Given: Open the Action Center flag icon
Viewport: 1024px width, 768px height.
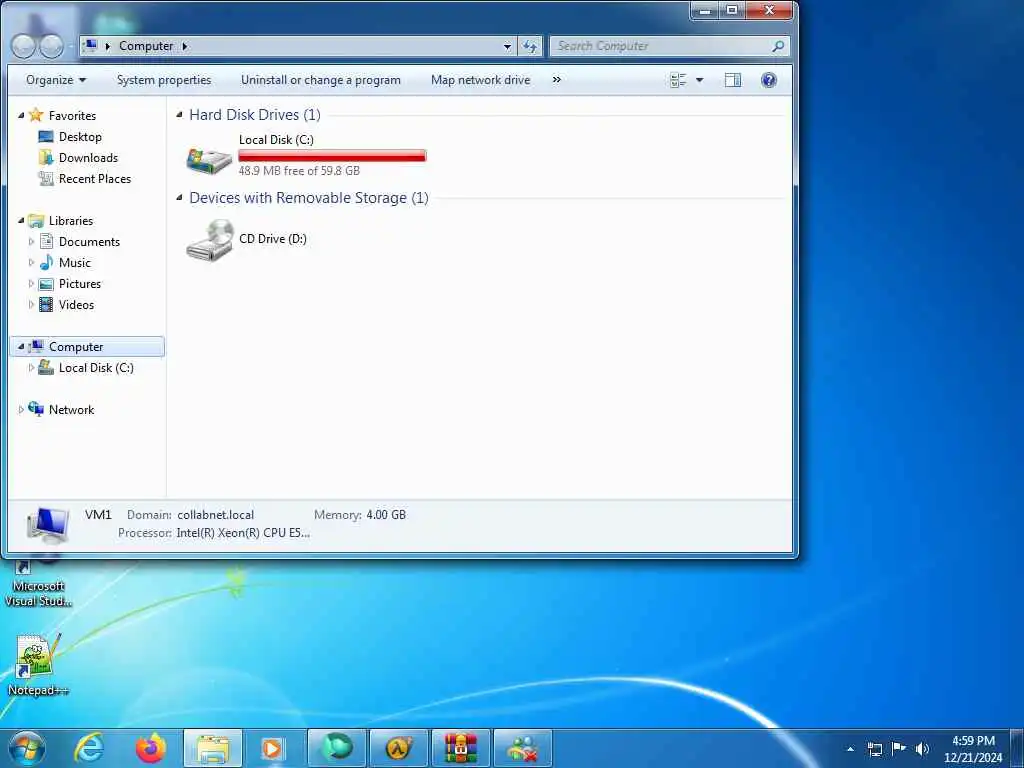Looking at the screenshot, I should tap(899, 748).
